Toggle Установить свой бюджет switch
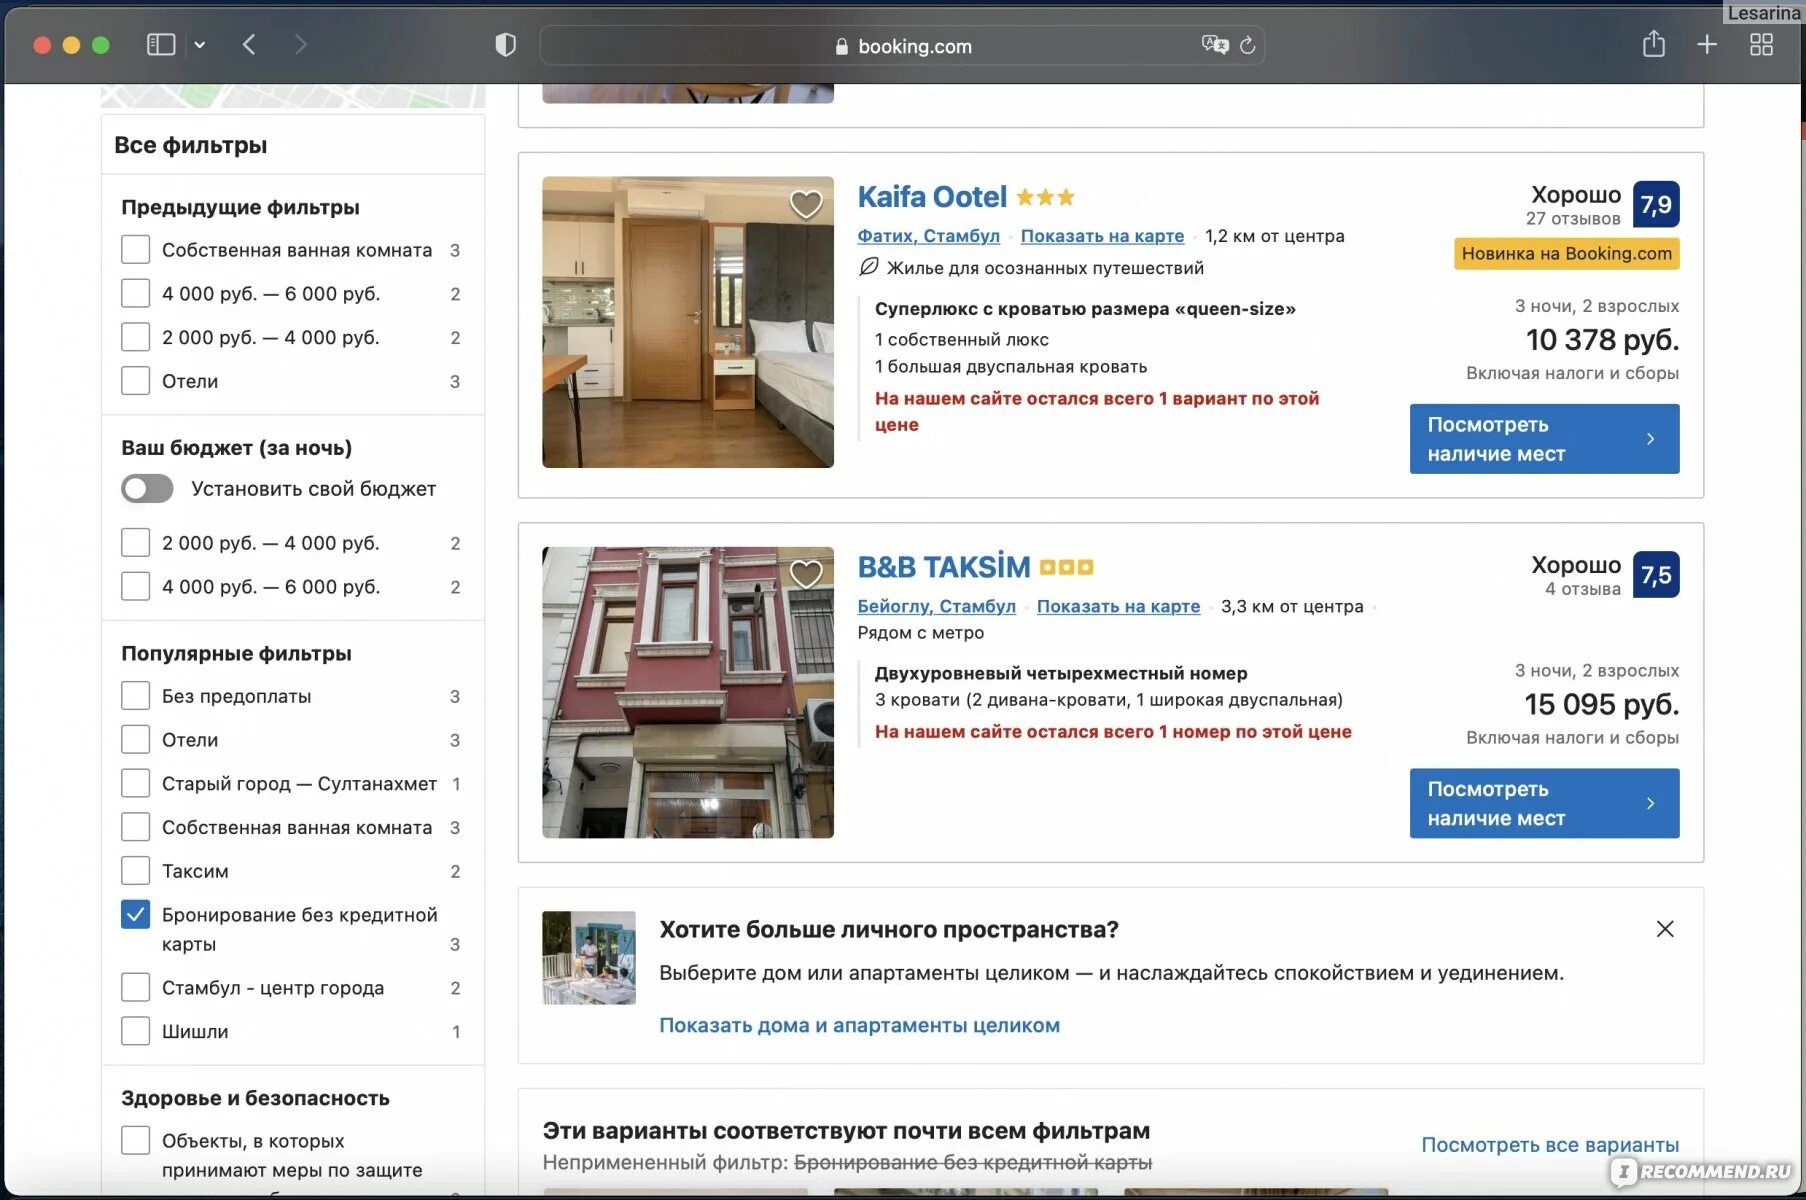This screenshot has height=1200, width=1806. click(147, 489)
